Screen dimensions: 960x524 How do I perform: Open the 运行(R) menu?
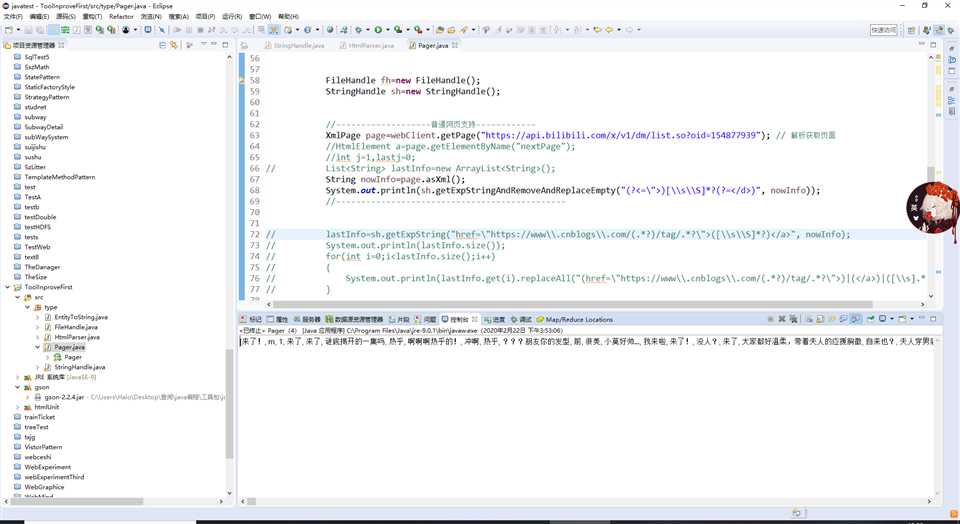click(231, 17)
